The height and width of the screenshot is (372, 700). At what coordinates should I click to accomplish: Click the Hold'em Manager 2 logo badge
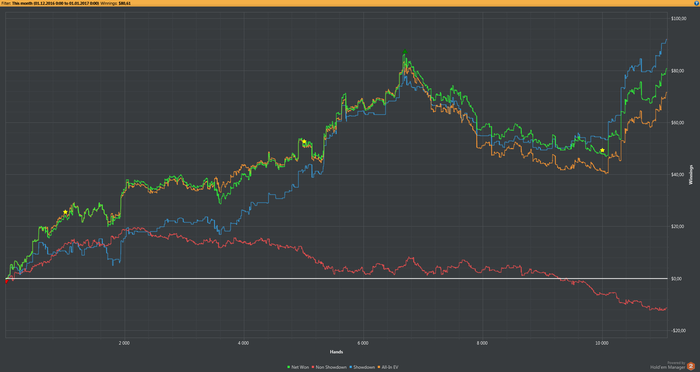[691, 366]
